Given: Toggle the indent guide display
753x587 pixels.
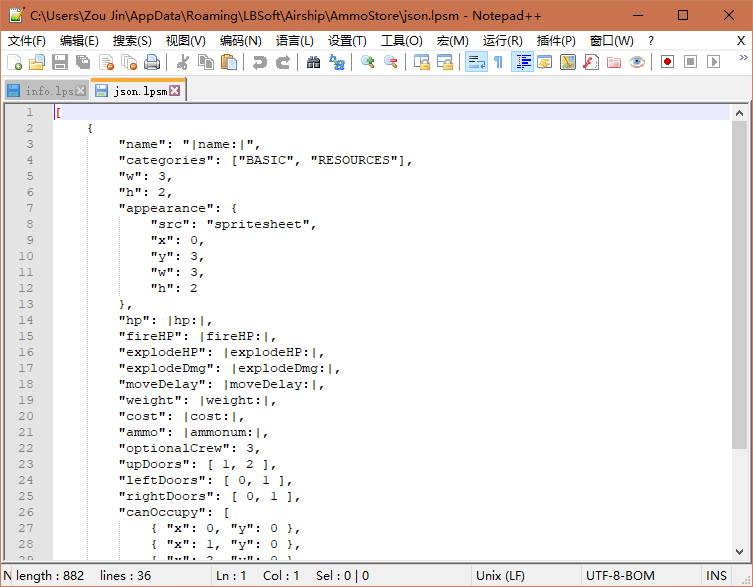Looking at the screenshot, I should pos(522,62).
